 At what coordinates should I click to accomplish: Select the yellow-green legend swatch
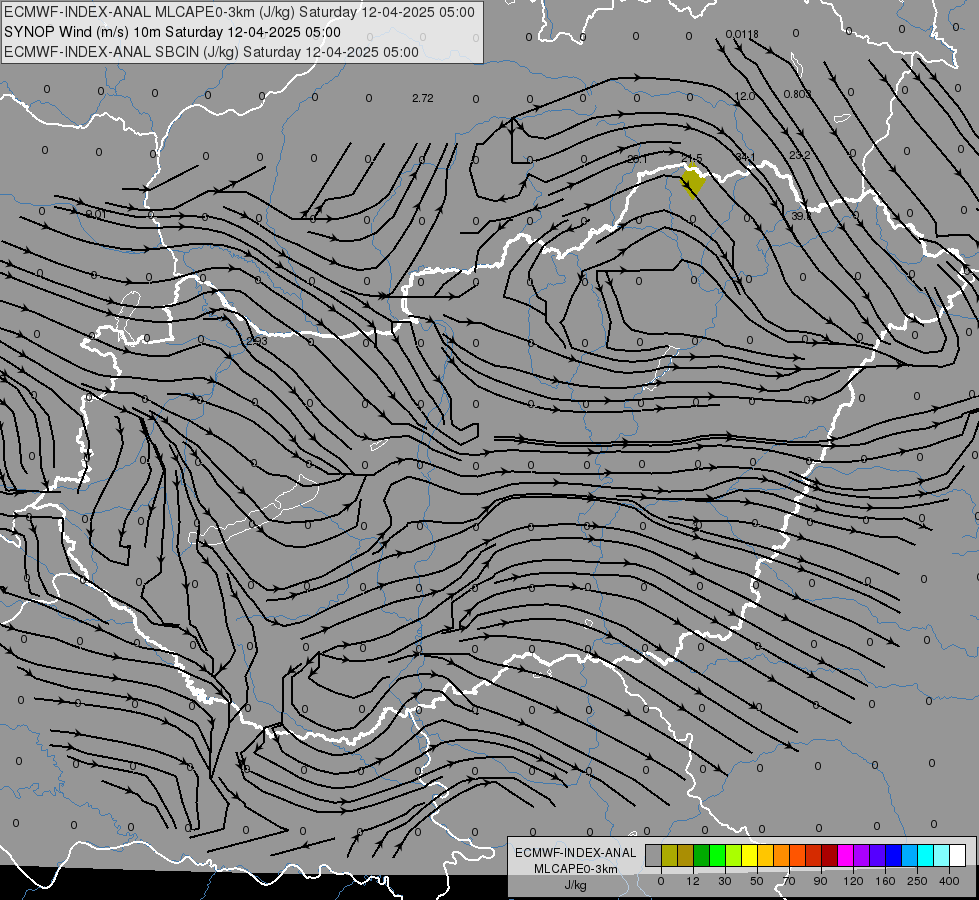(734, 855)
